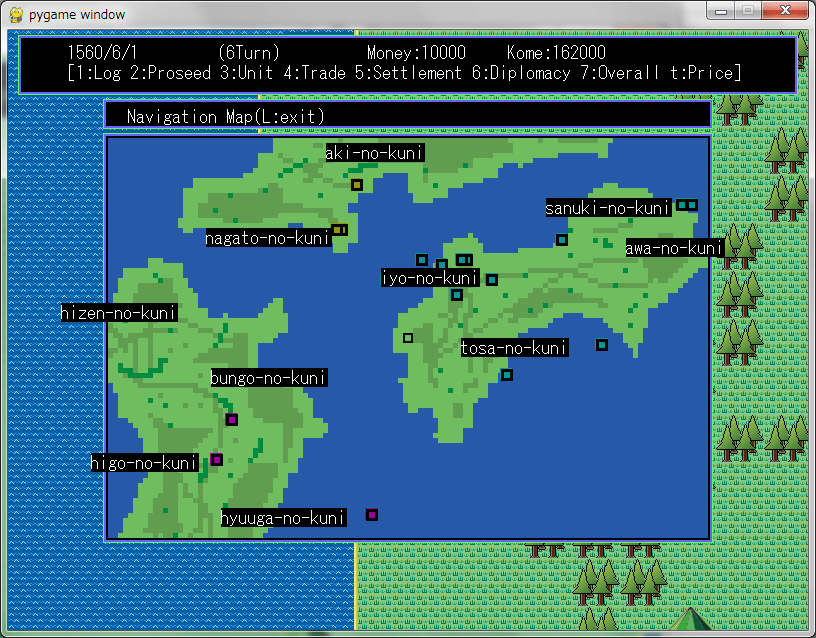Click the bungo-no-kuni province label
The height and width of the screenshot is (638, 816).
click(269, 378)
